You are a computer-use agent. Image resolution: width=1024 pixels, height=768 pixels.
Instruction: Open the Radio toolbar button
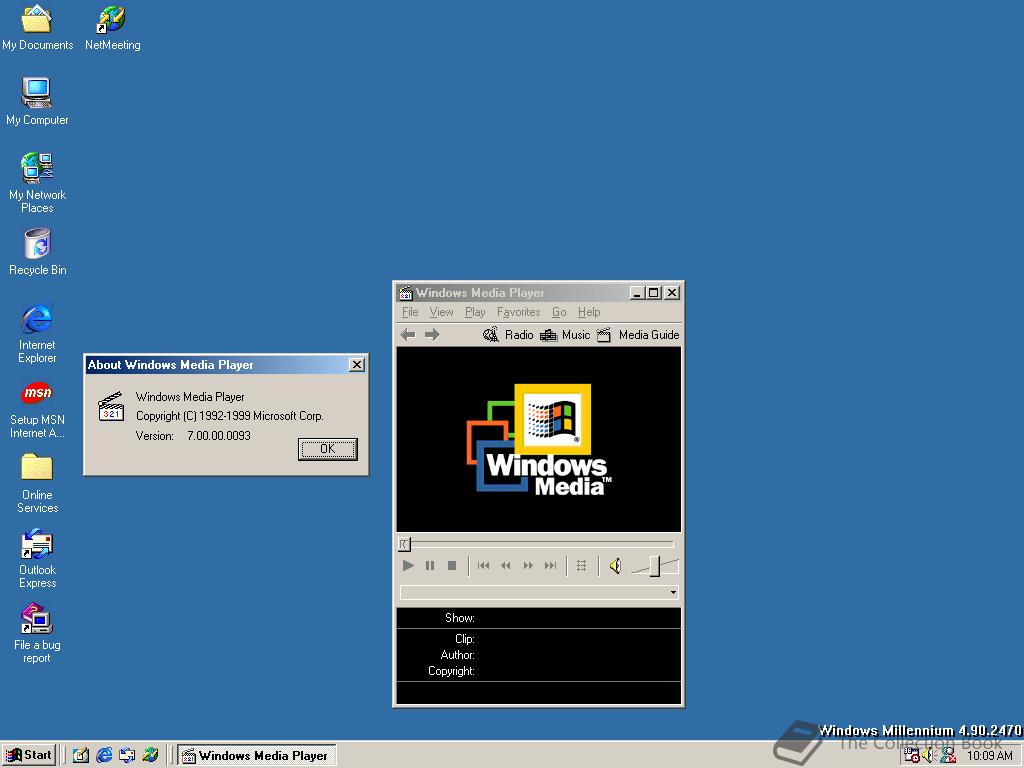[508, 335]
